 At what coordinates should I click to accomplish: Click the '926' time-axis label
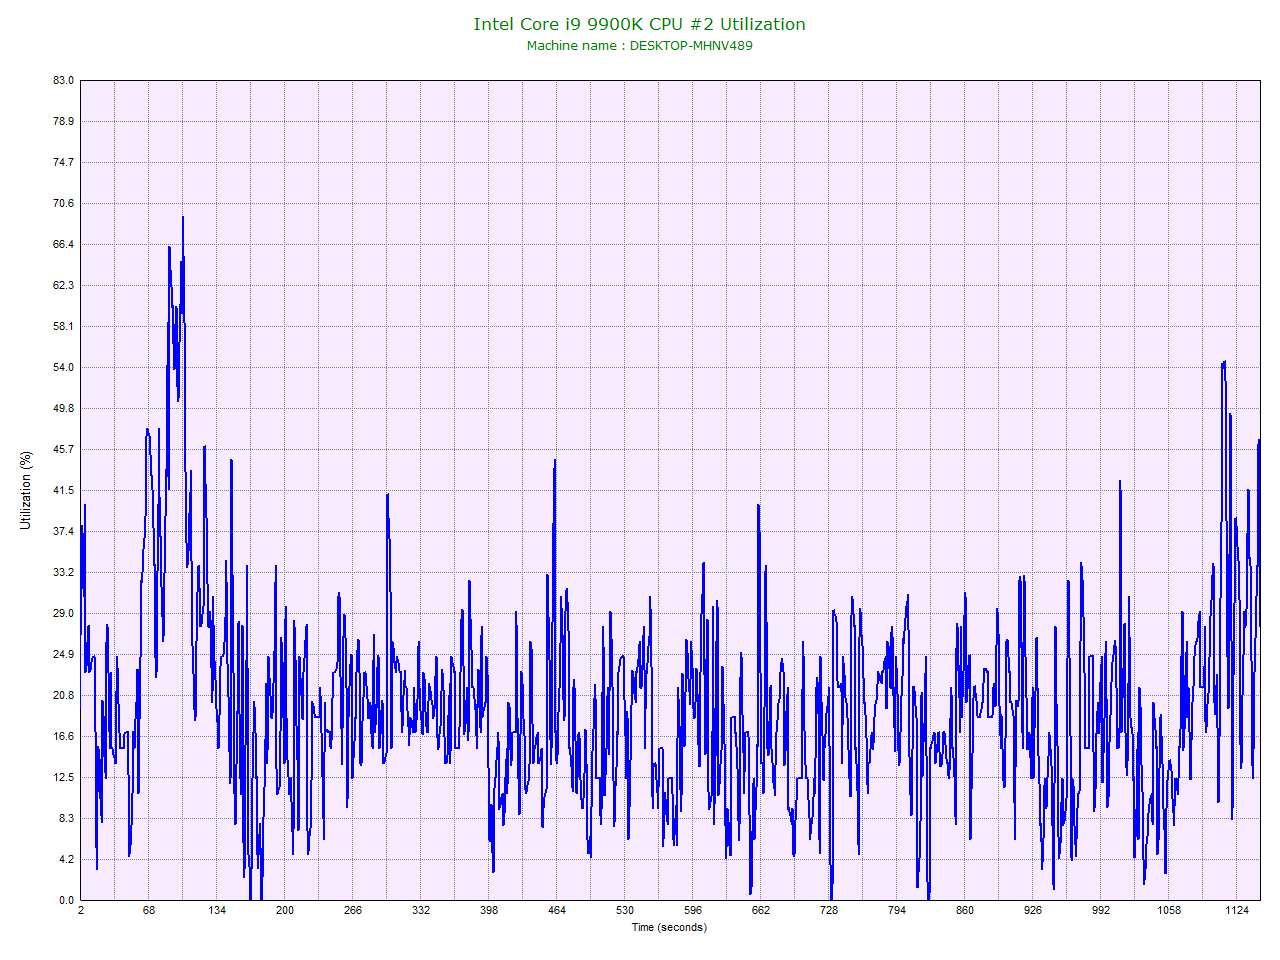[1033, 911]
